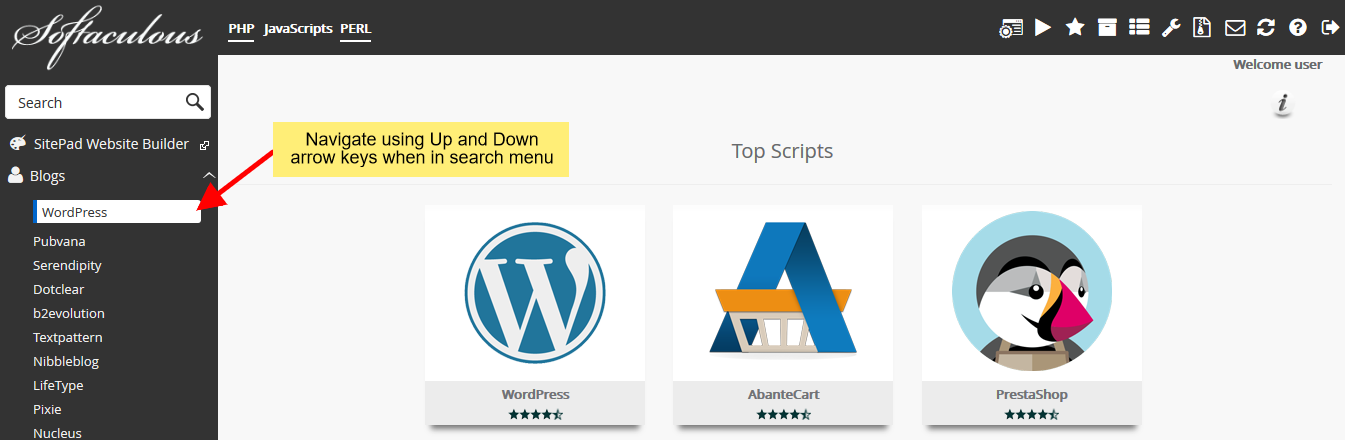Screen dimensions: 1345x440
Task: Click the search magnifier icon
Action: [195, 102]
